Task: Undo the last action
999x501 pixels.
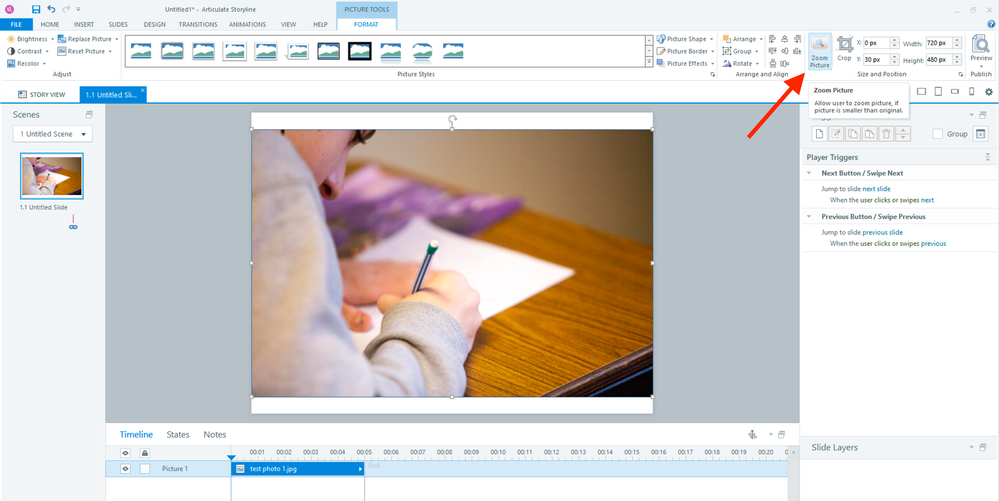Action: 51,9
